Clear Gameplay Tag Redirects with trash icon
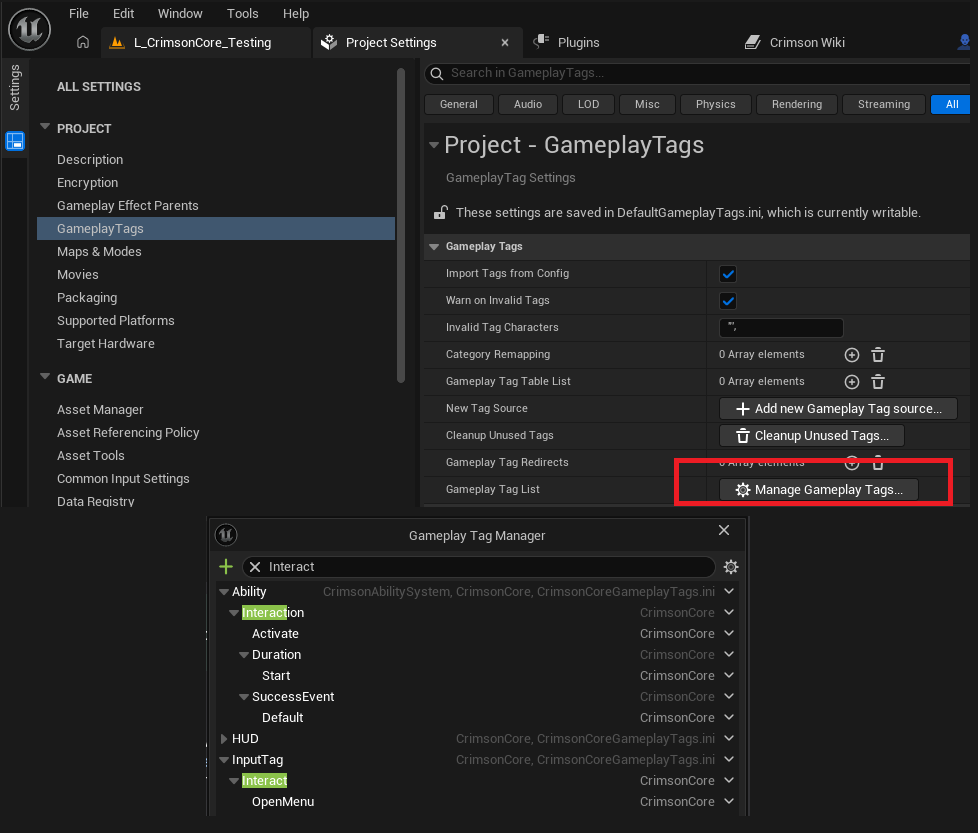This screenshot has width=978, height=833. (x=878, y=463)
